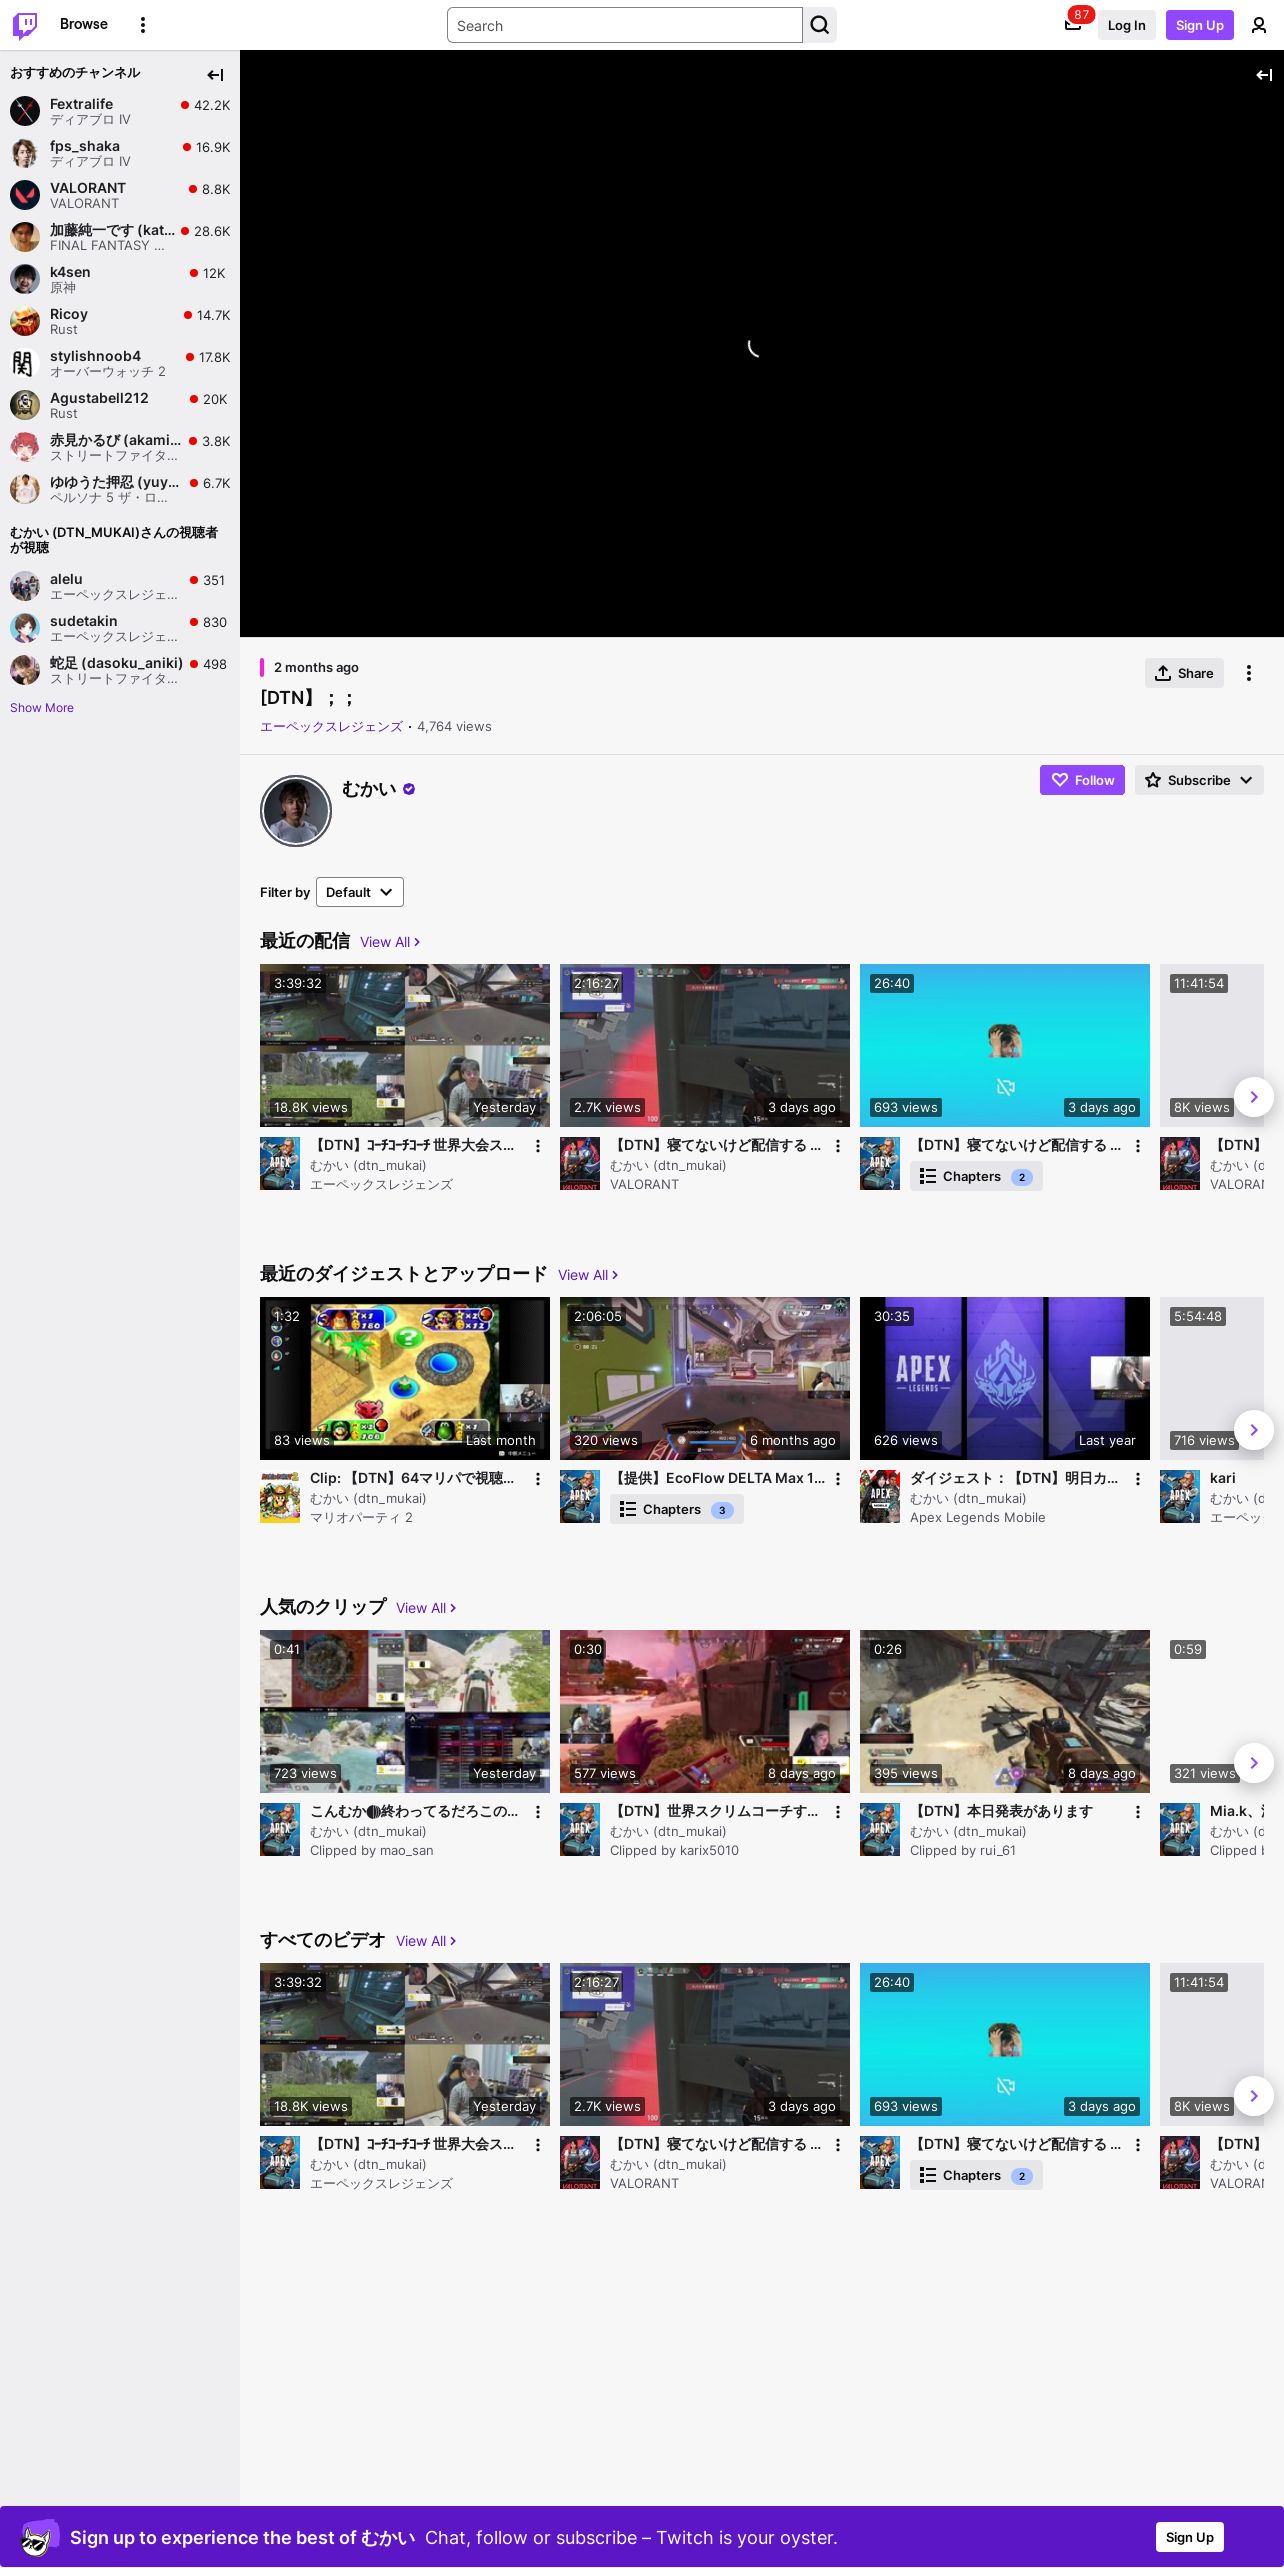1284x2568 pixels.
Task: Open the 3:39:32 recent broadcast thumbnail
Action: click(x=405, y=1045)
